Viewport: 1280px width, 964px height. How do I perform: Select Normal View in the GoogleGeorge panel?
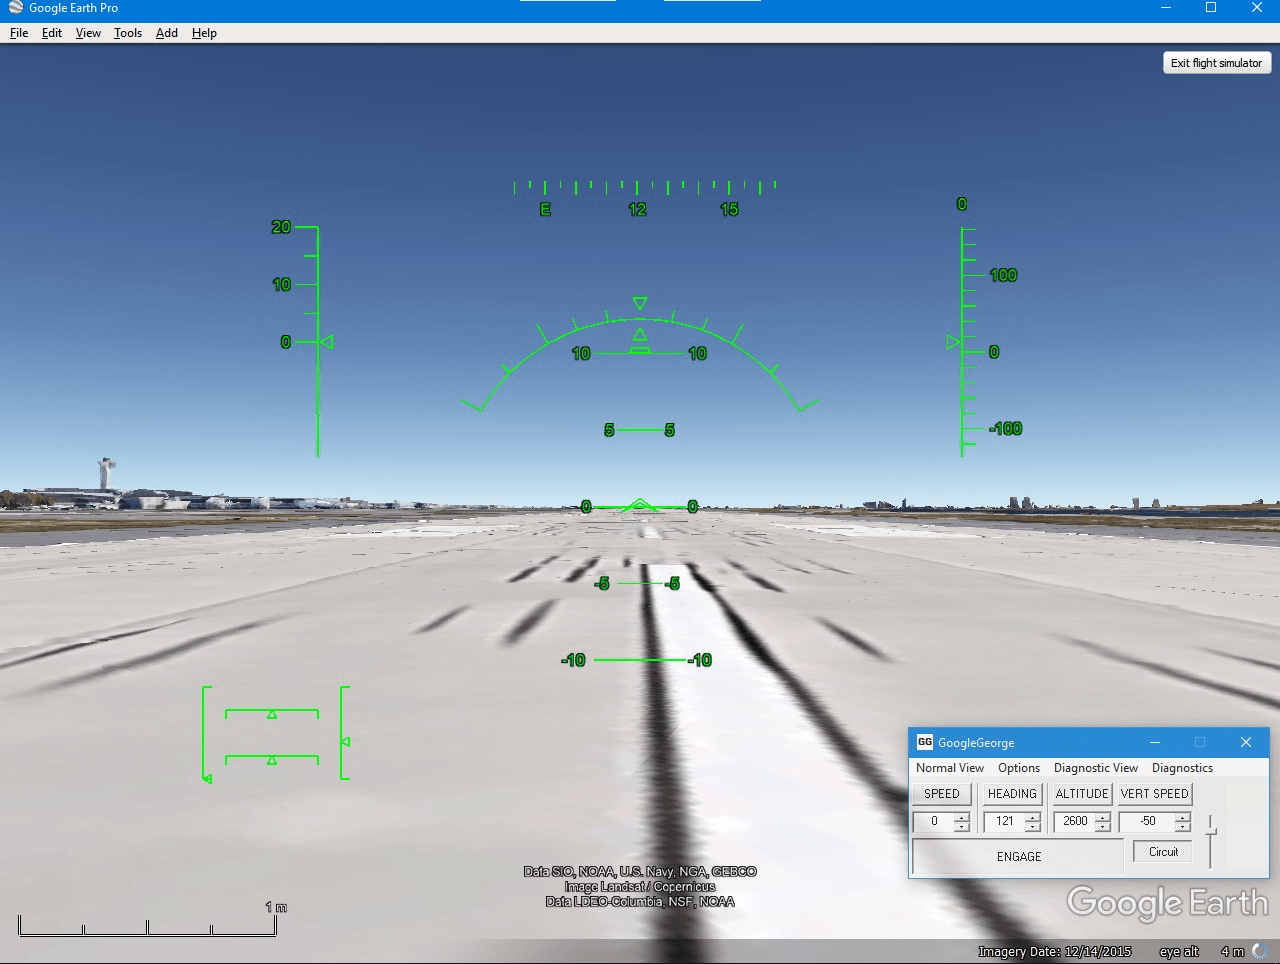[x=948, y=767]
